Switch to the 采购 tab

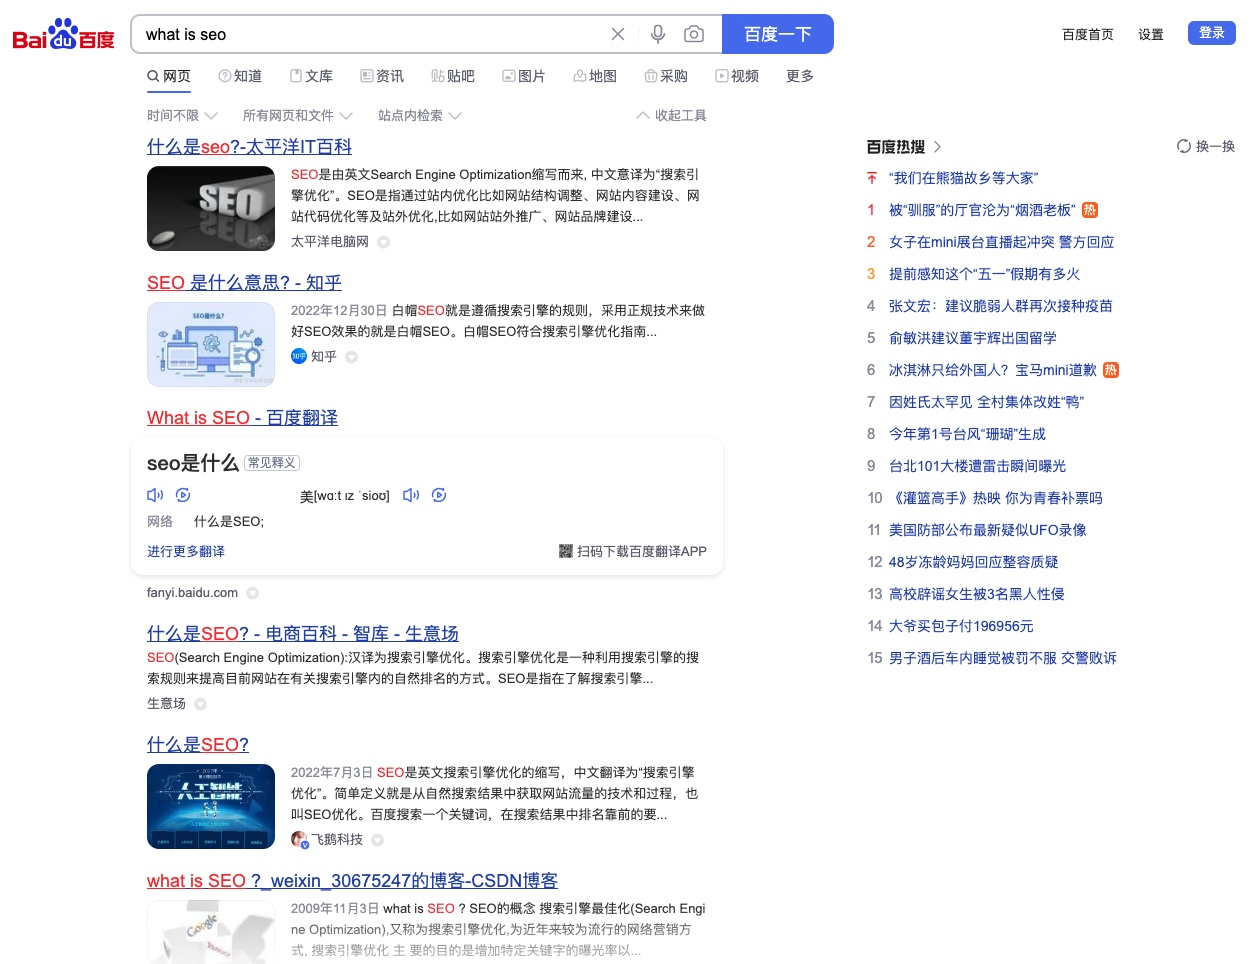[666, 76]
